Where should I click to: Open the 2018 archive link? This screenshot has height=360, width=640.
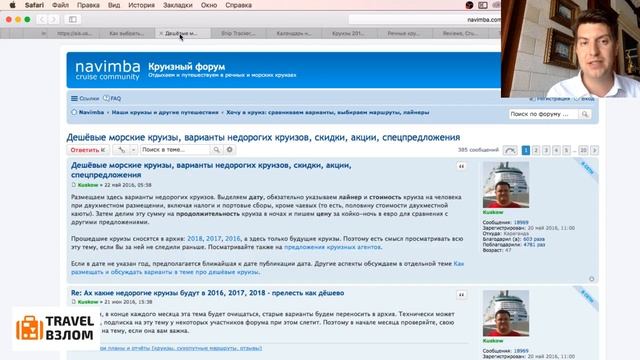click(x=195, y=239)
